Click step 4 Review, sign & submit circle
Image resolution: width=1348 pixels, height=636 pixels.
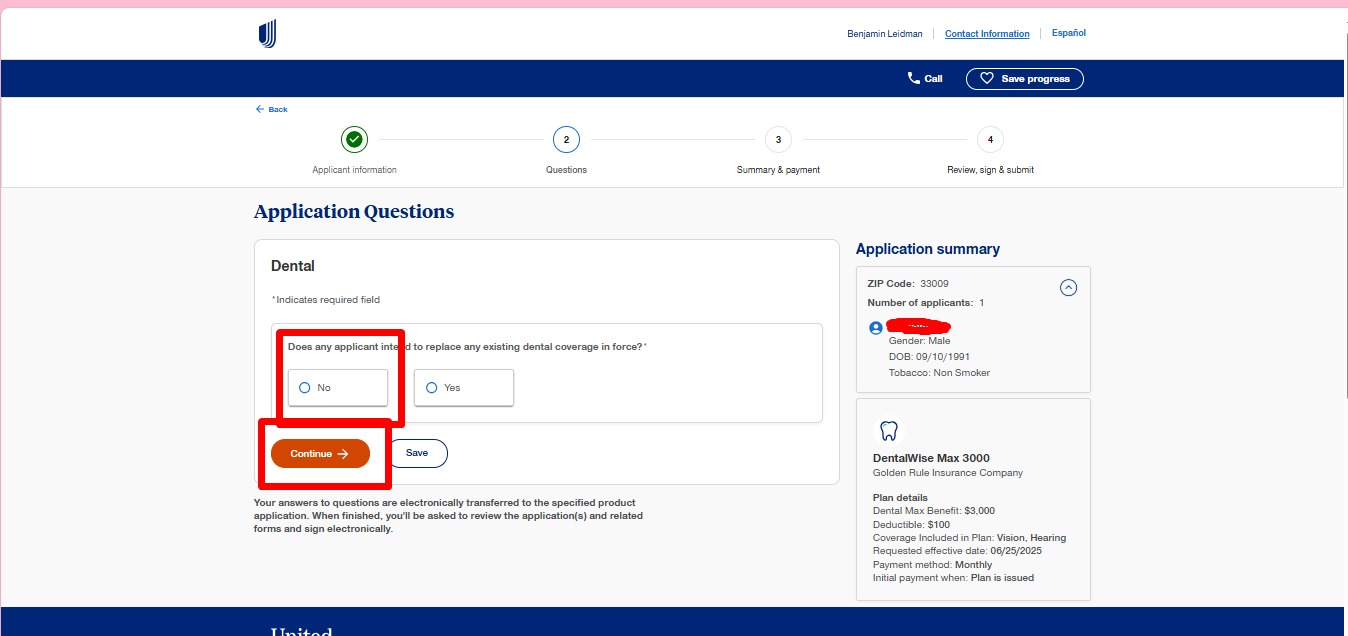tap(990, 139)
